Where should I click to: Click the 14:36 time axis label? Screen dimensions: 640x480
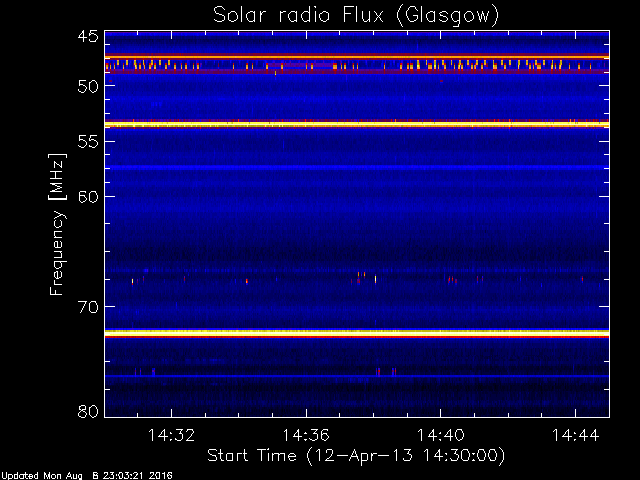click(306, 435)
